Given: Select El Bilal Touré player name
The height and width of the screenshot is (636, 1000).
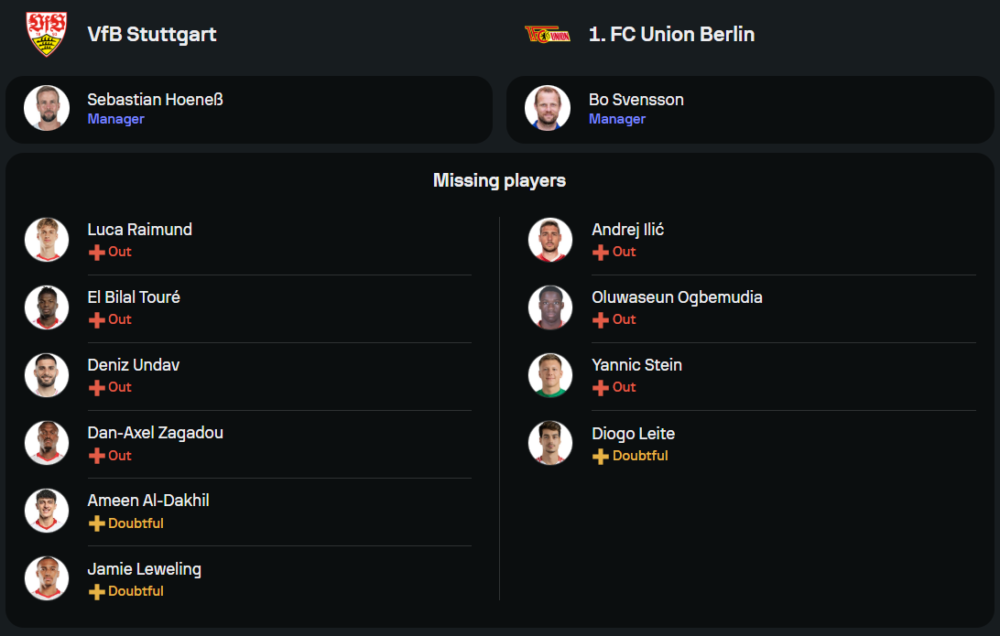Looking at the screenshot, I should click(134, 297).
